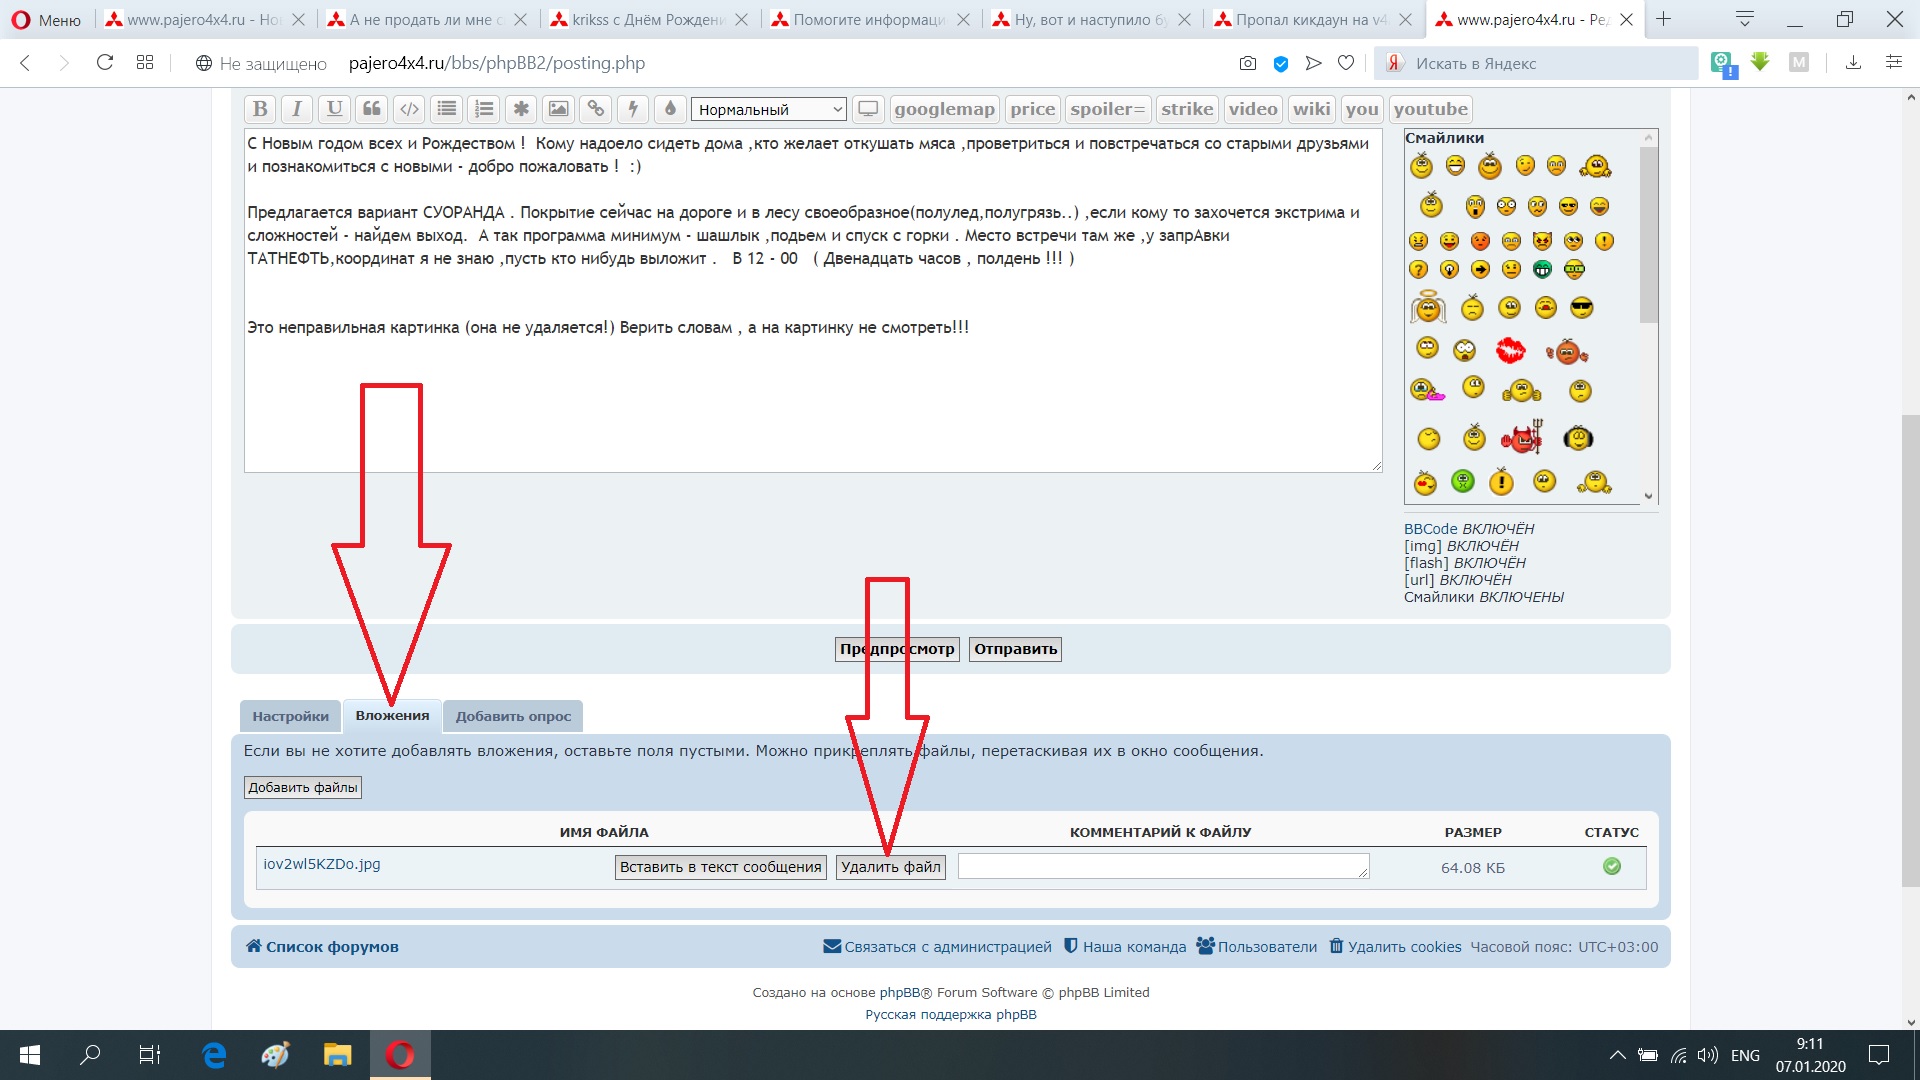Viewport: 1920px width, 1080px height.
Task: Click the file comment input field
Action: 1162,867
